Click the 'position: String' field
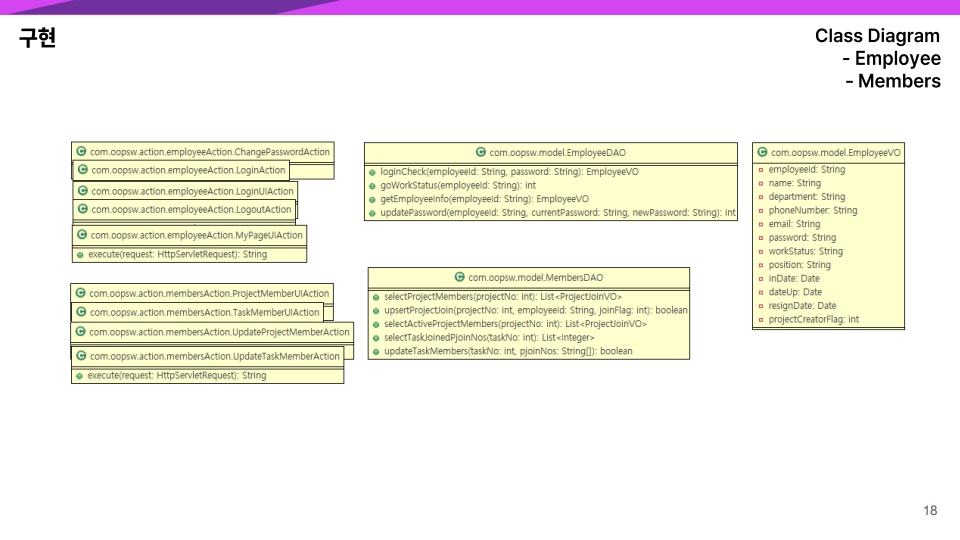Image resolution: width=960 pixels, height=540 pixels. click(x=800, y=265)
